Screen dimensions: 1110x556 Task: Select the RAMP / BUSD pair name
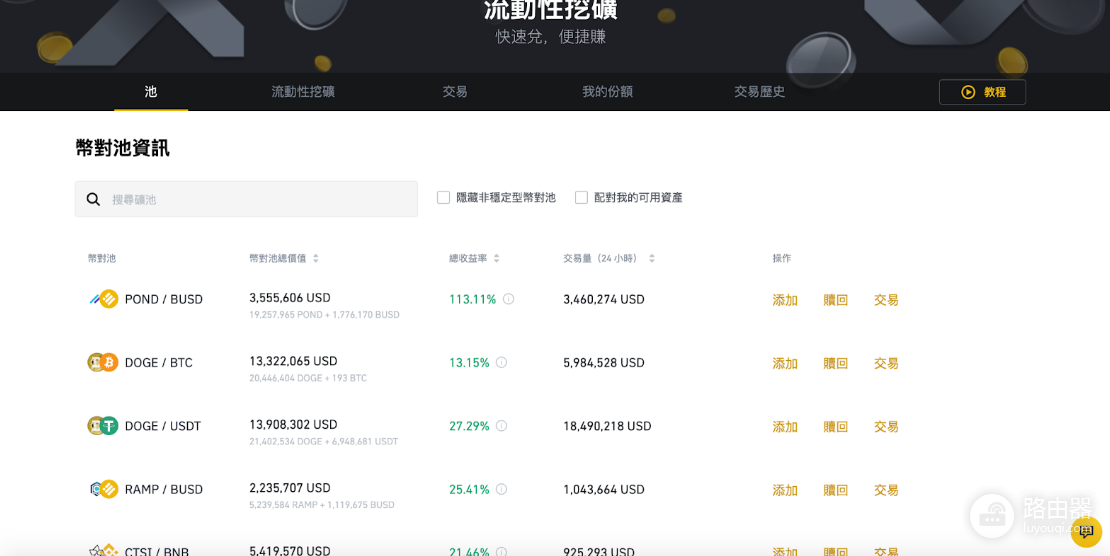click(x=164, y=489)
